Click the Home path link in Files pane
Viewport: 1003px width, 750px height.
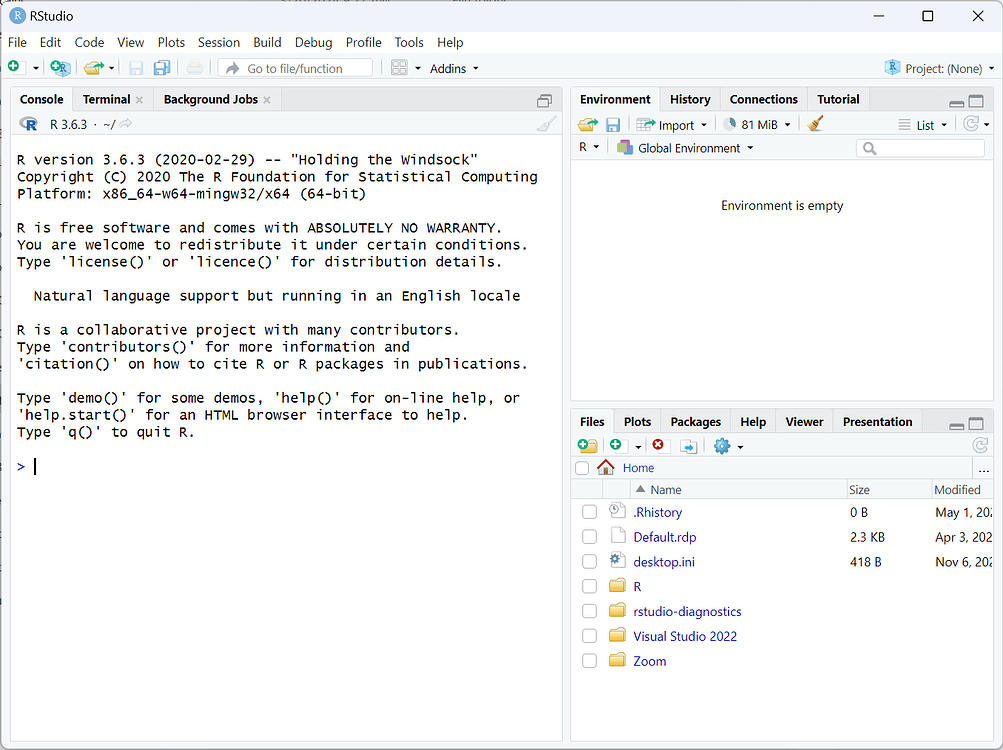pyautogui.click(x=638, y=468)
